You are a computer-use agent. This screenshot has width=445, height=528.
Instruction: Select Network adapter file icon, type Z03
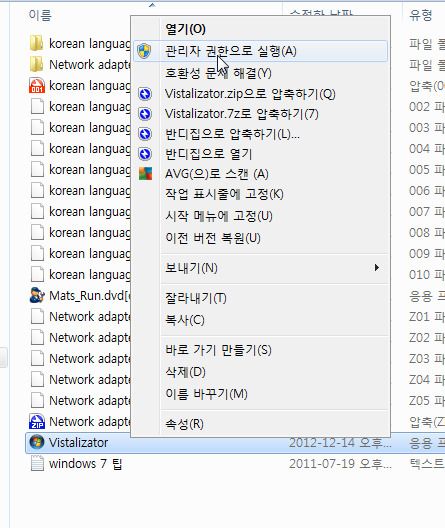(37, 358)
